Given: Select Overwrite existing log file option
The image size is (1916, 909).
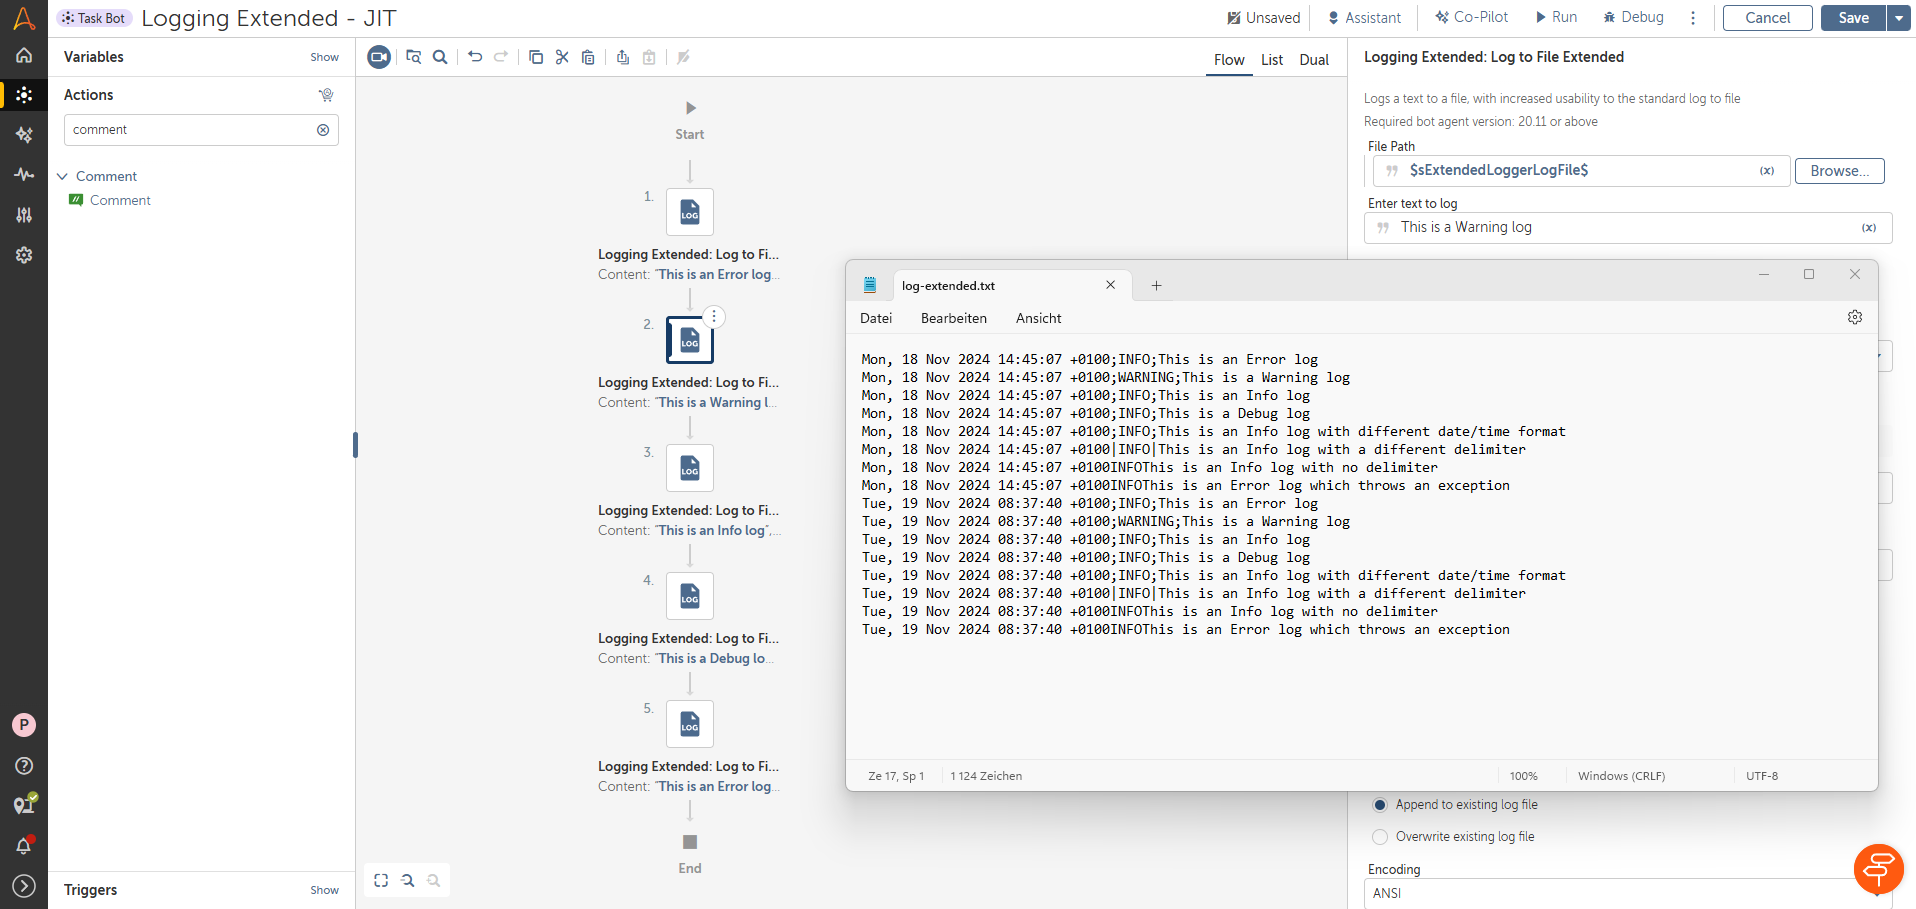Looking at the screenshot, I should (1381, 837).
